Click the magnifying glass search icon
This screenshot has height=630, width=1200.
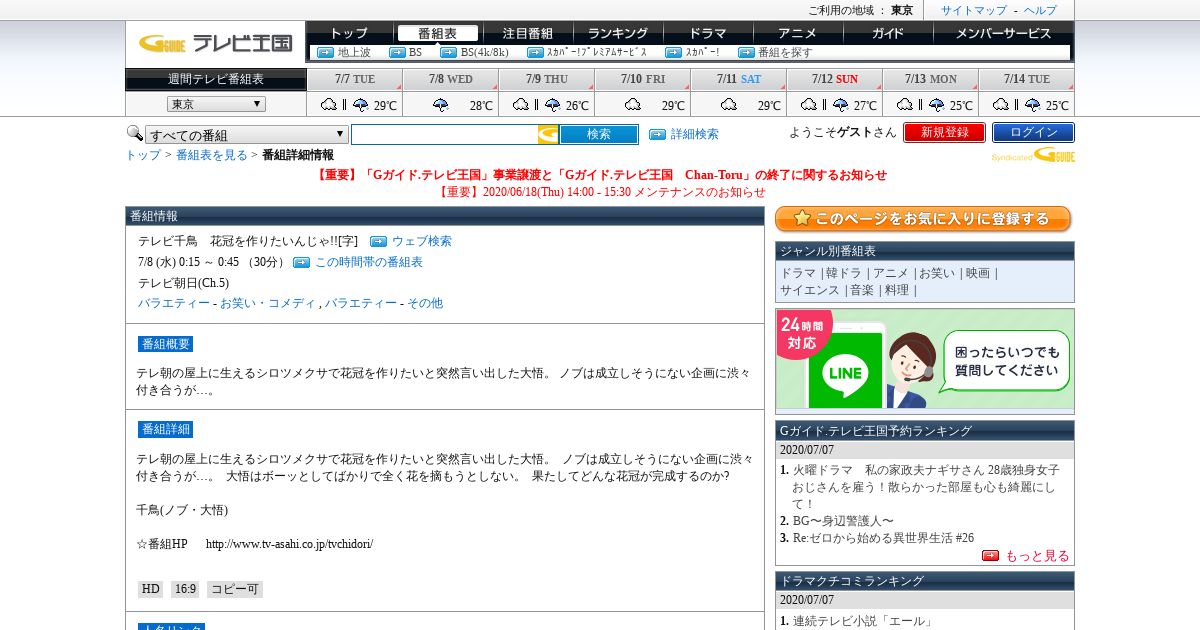coord(134,133)
